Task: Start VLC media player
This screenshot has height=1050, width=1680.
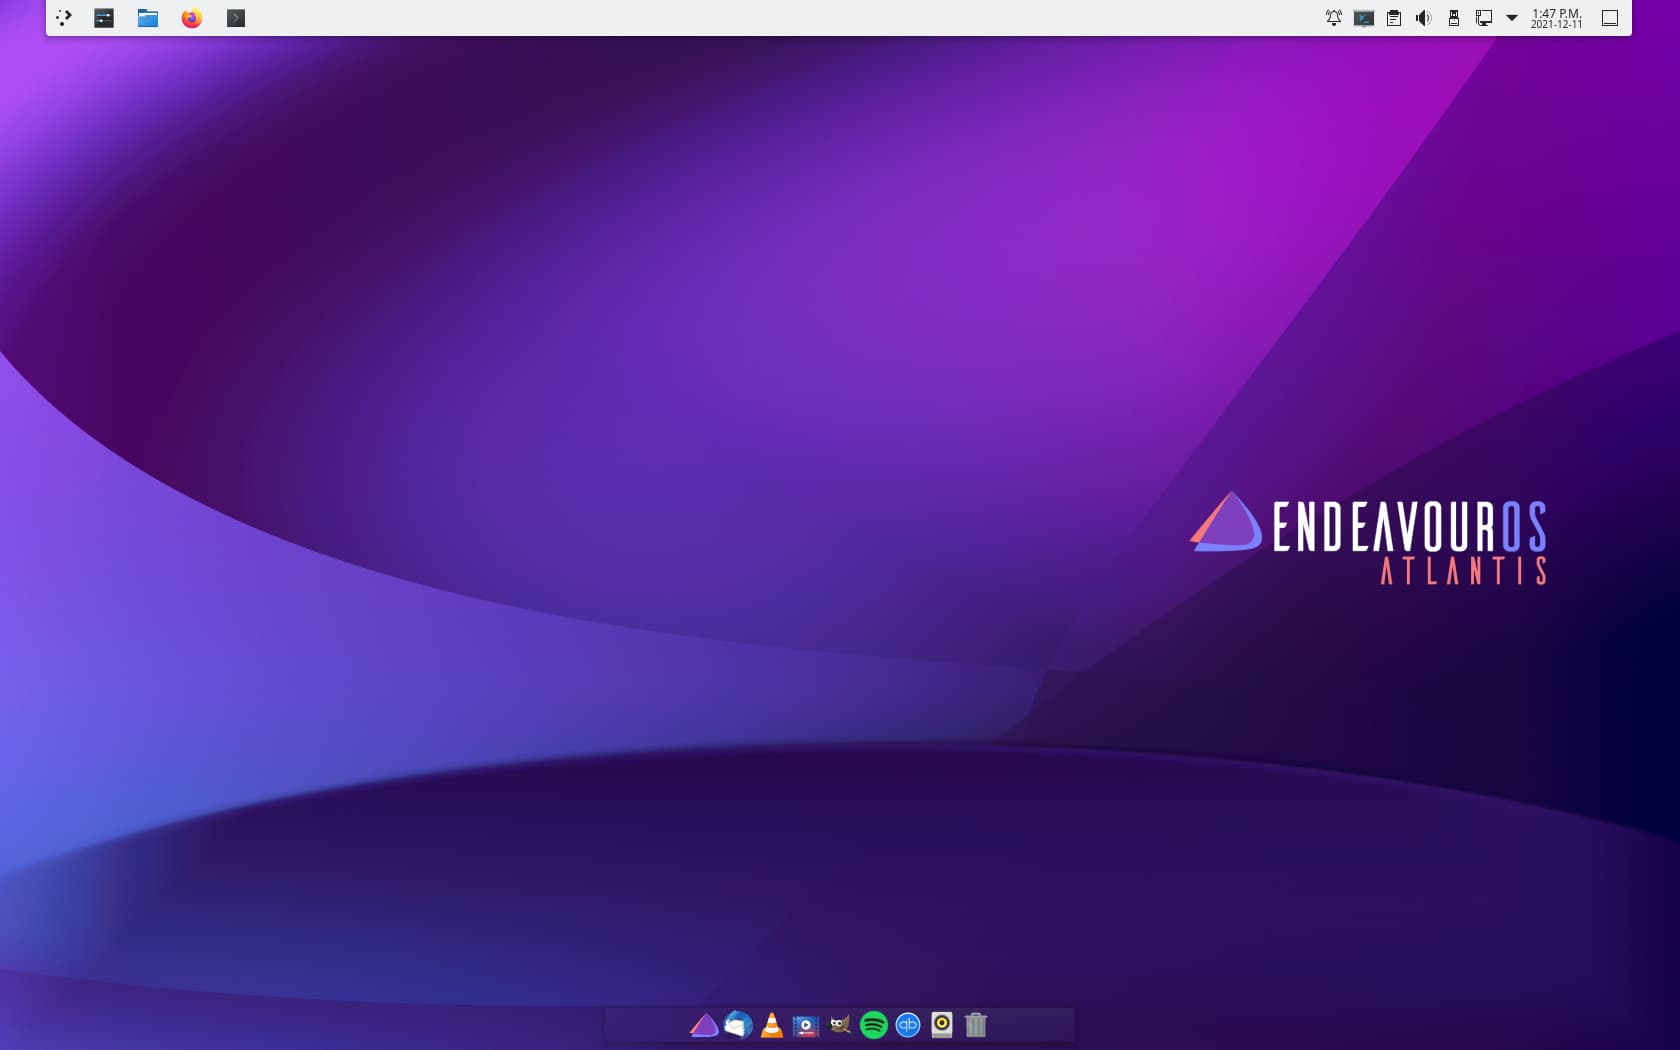Action: tap(770, 1025)
